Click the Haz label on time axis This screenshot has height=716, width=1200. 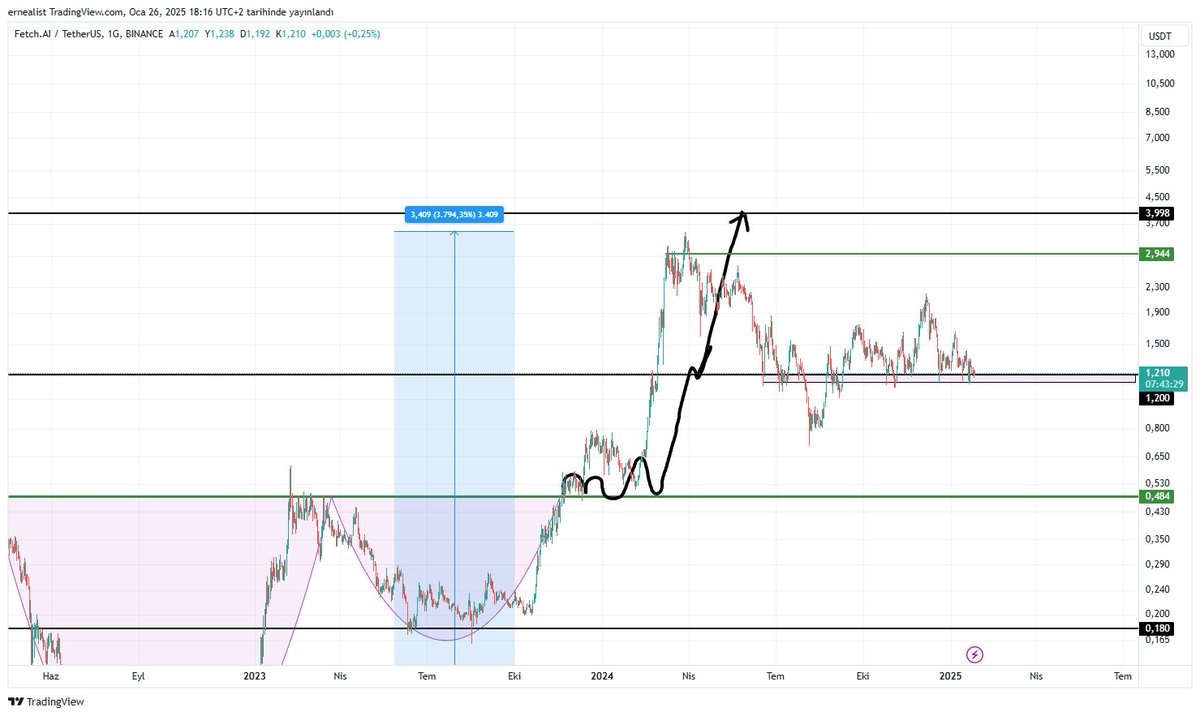[51, 677]
